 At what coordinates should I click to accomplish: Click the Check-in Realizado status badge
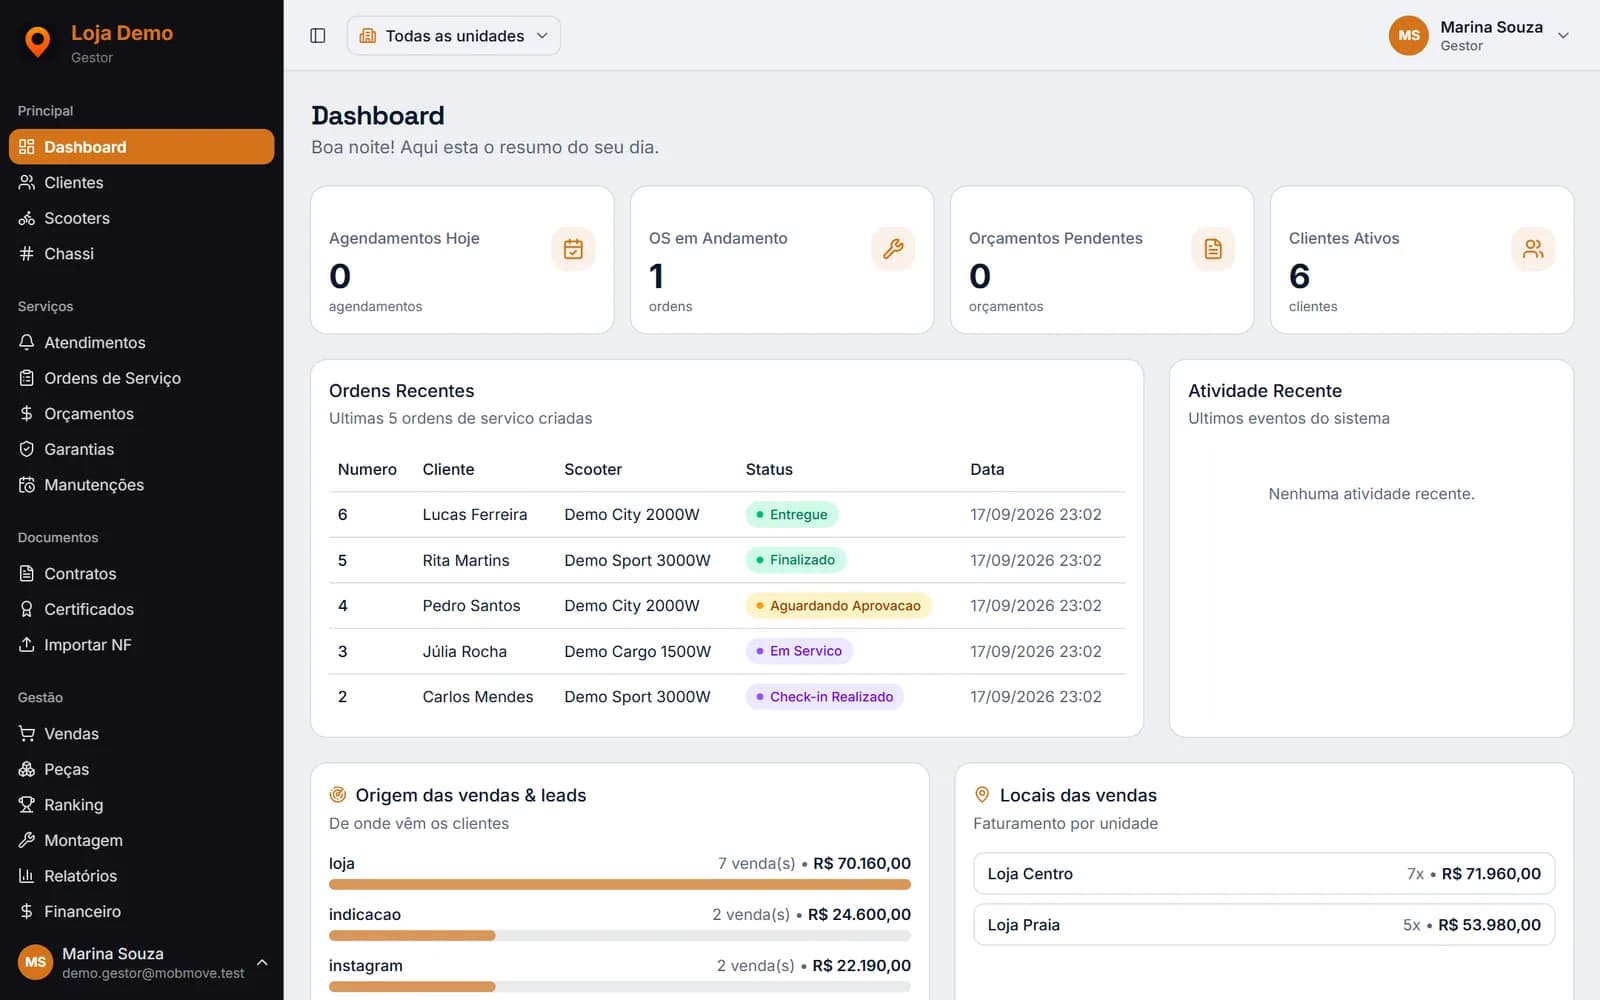point(825,697)
